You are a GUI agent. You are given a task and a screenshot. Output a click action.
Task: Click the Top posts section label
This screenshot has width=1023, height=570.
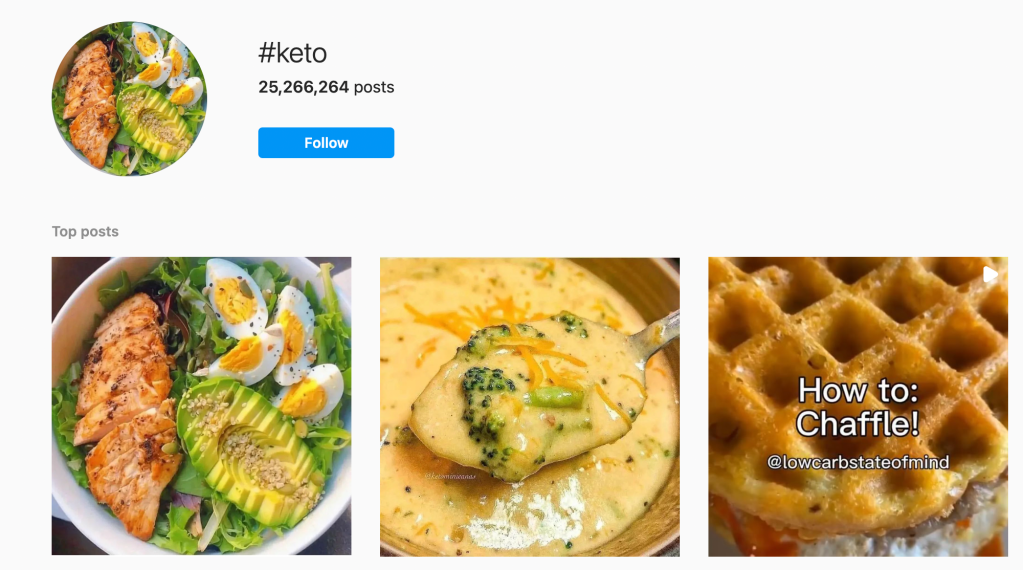(x=85, y=231)
